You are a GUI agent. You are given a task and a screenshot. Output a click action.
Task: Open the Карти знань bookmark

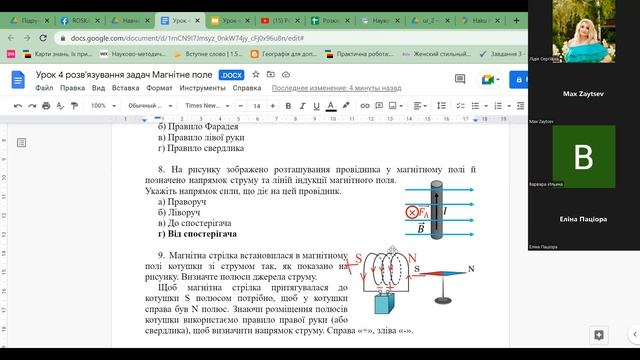click(x=58, y=54)
